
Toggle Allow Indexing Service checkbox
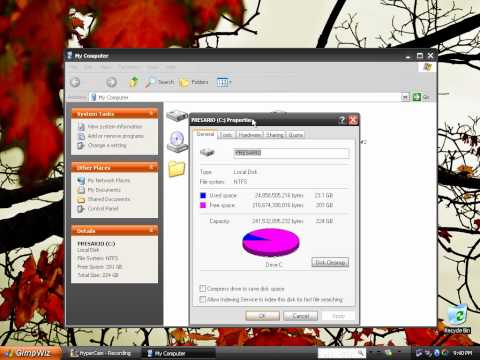point(202,299)
